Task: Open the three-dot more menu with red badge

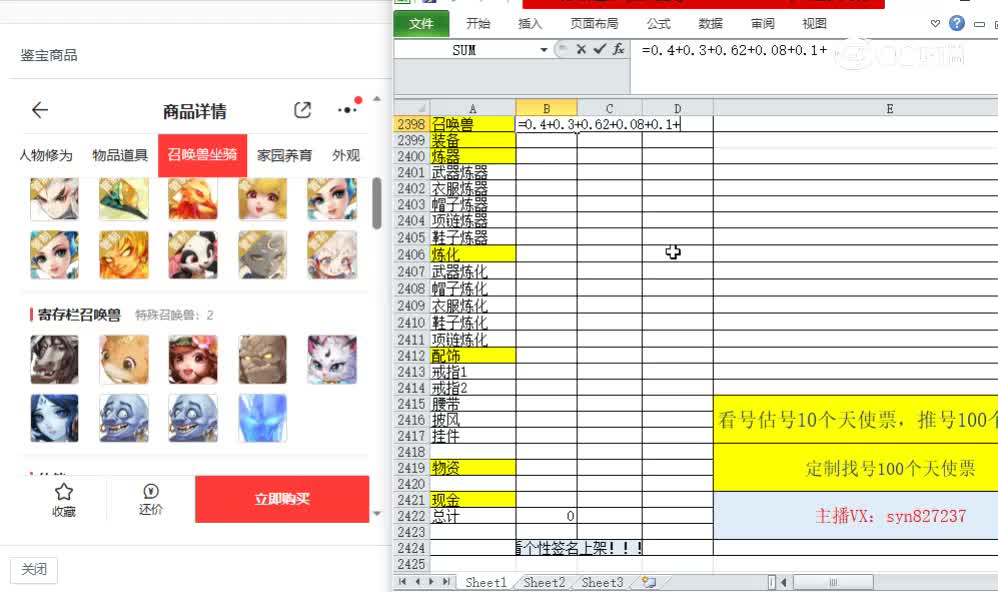Action: tap(349, 109)
